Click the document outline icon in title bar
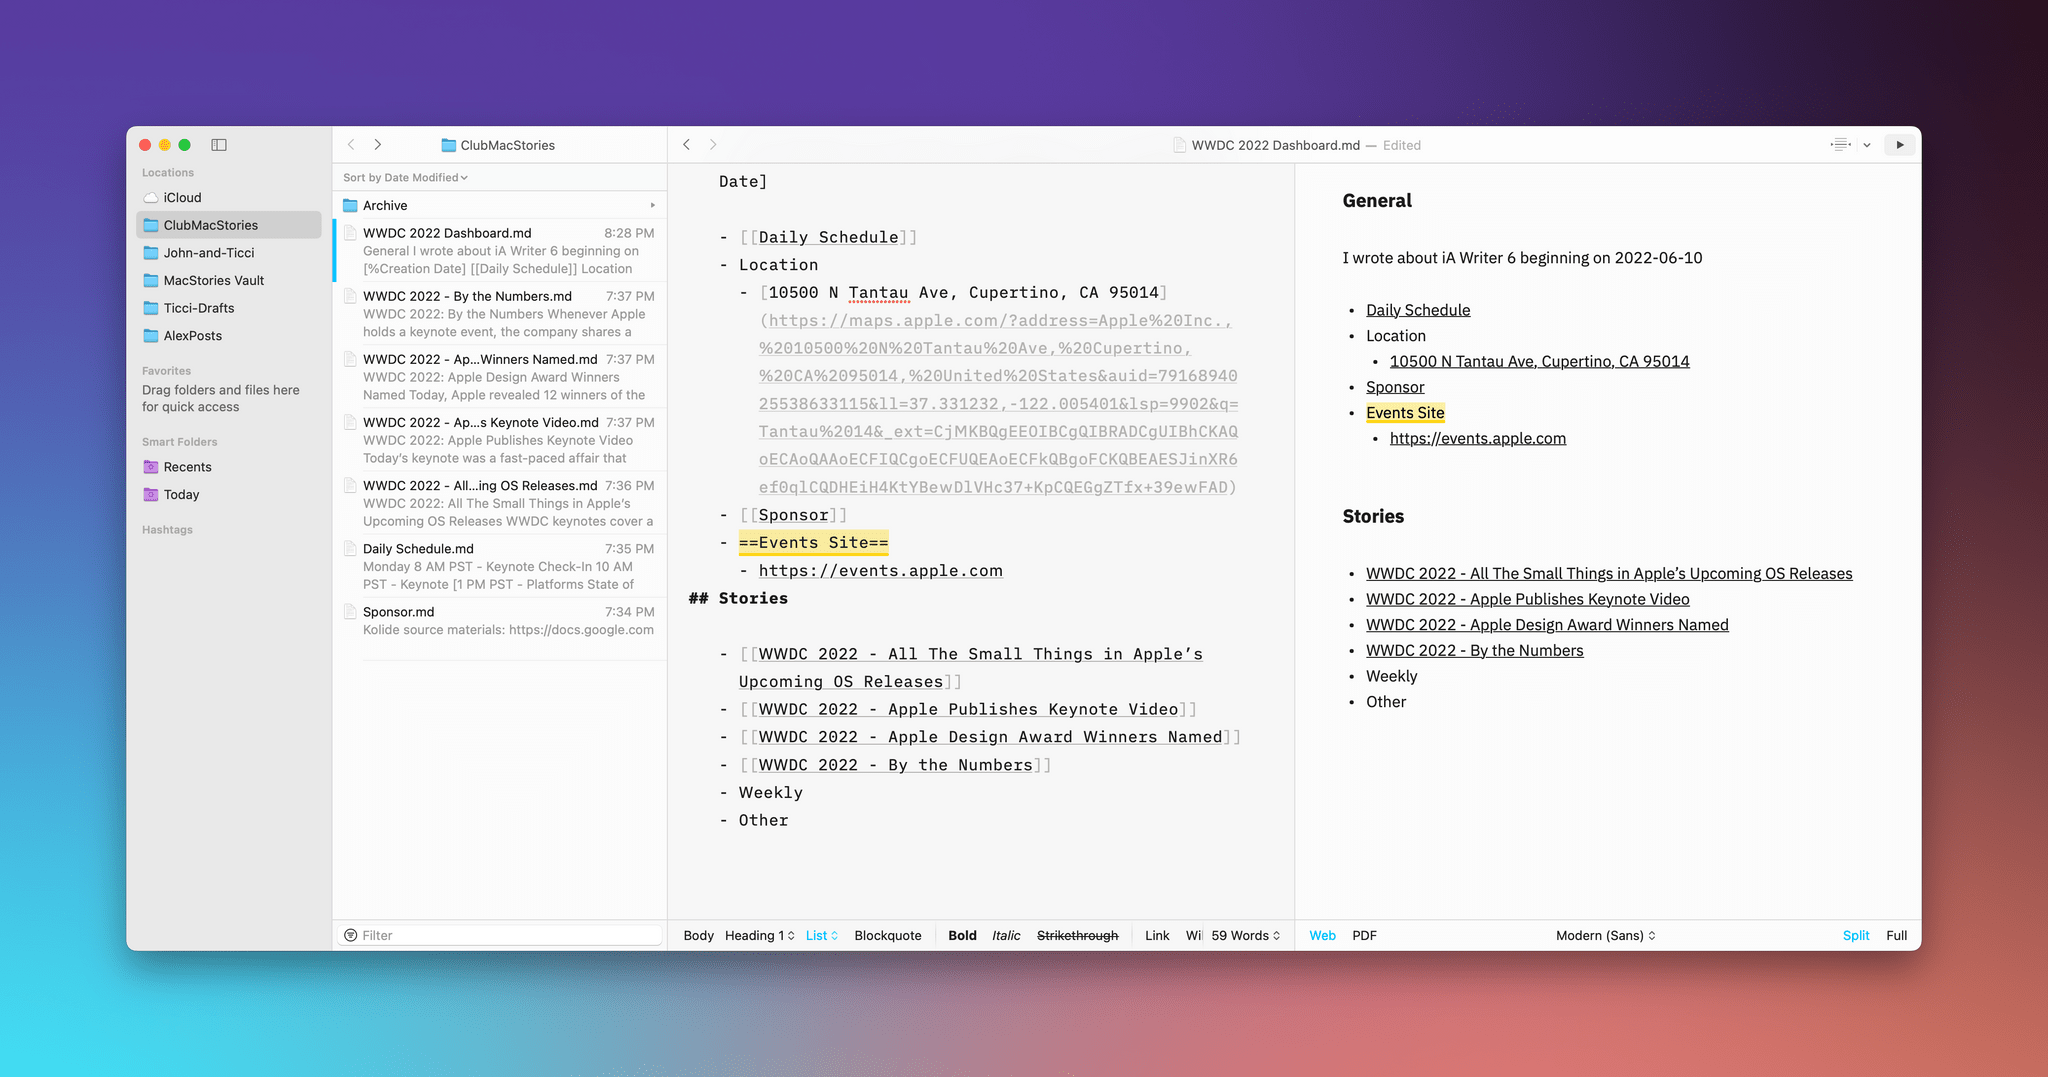Viewport: 2048px width, 1077px height. point(1841,145)
